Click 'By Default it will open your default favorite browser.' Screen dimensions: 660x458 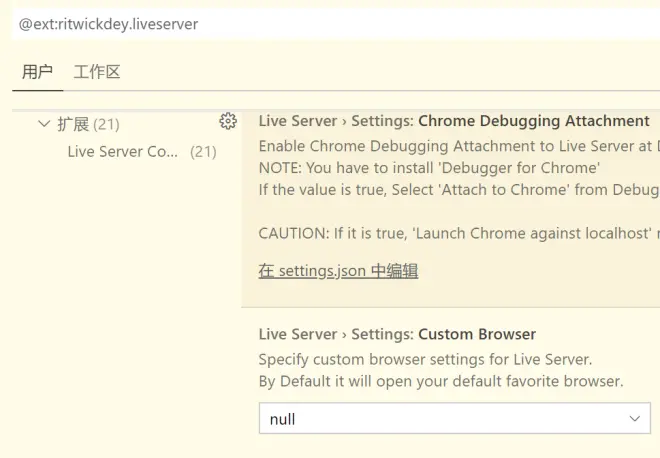click(441, 381)
